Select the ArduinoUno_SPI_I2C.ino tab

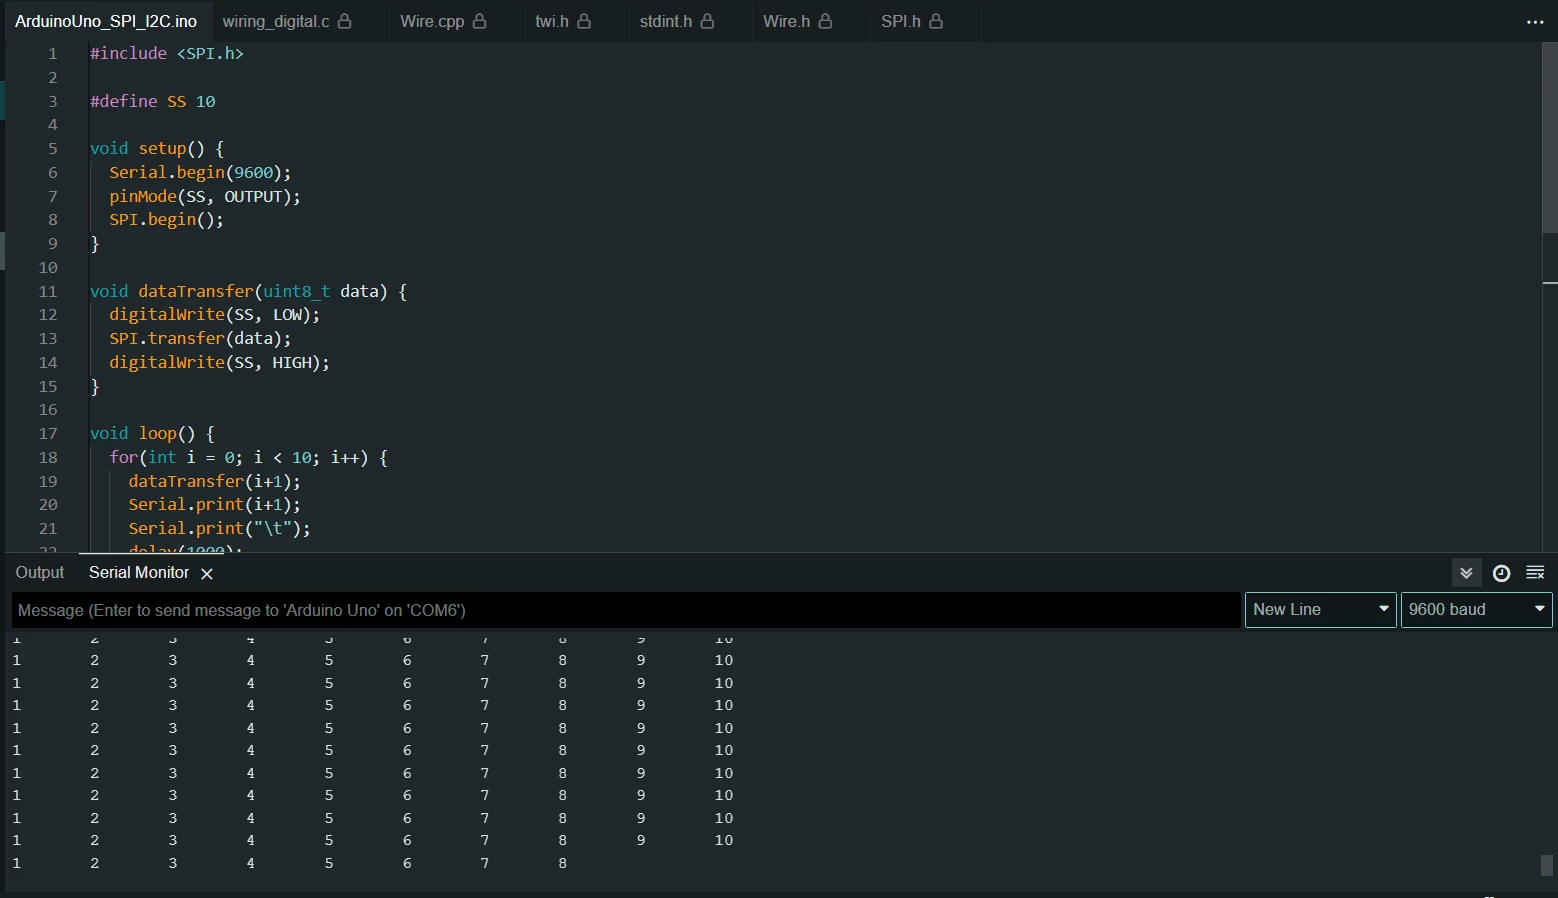tap(106, 21)
